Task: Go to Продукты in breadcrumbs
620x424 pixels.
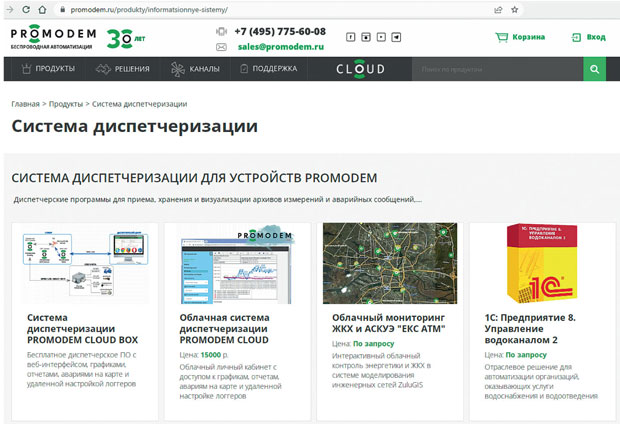Action: [x=66, y=104]
